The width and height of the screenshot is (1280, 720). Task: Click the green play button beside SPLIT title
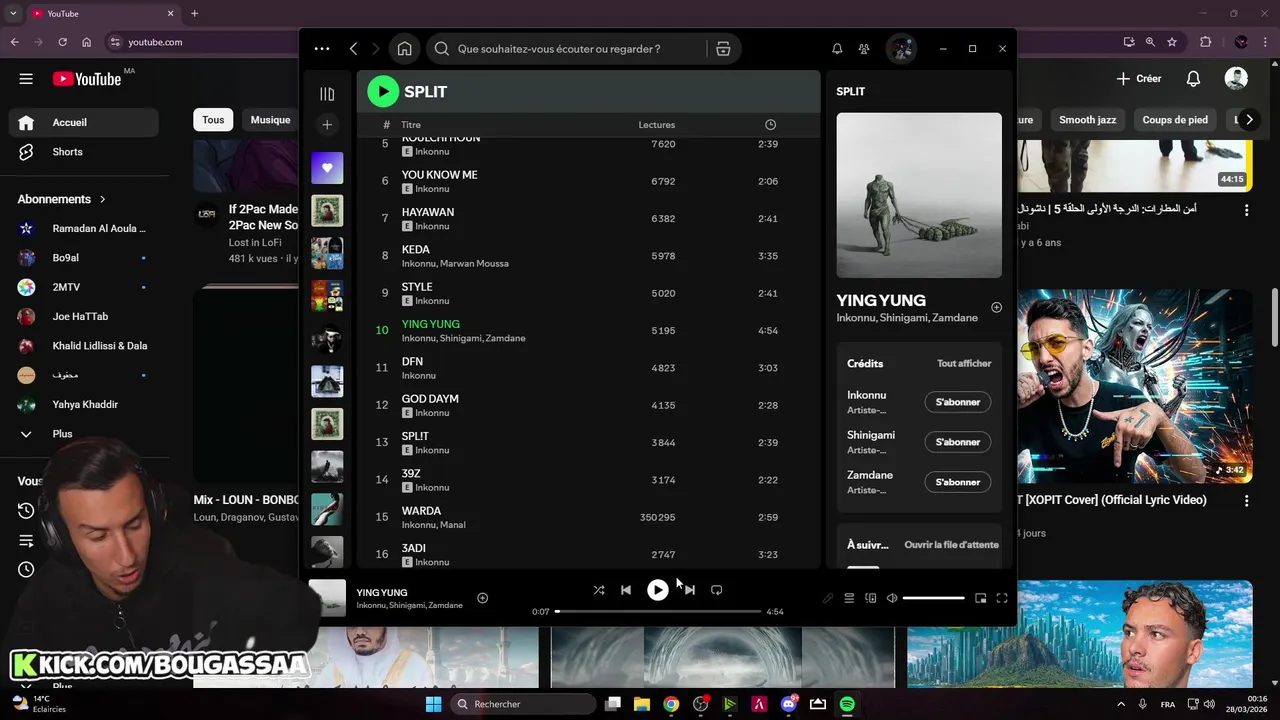click(x=383, y=91)
